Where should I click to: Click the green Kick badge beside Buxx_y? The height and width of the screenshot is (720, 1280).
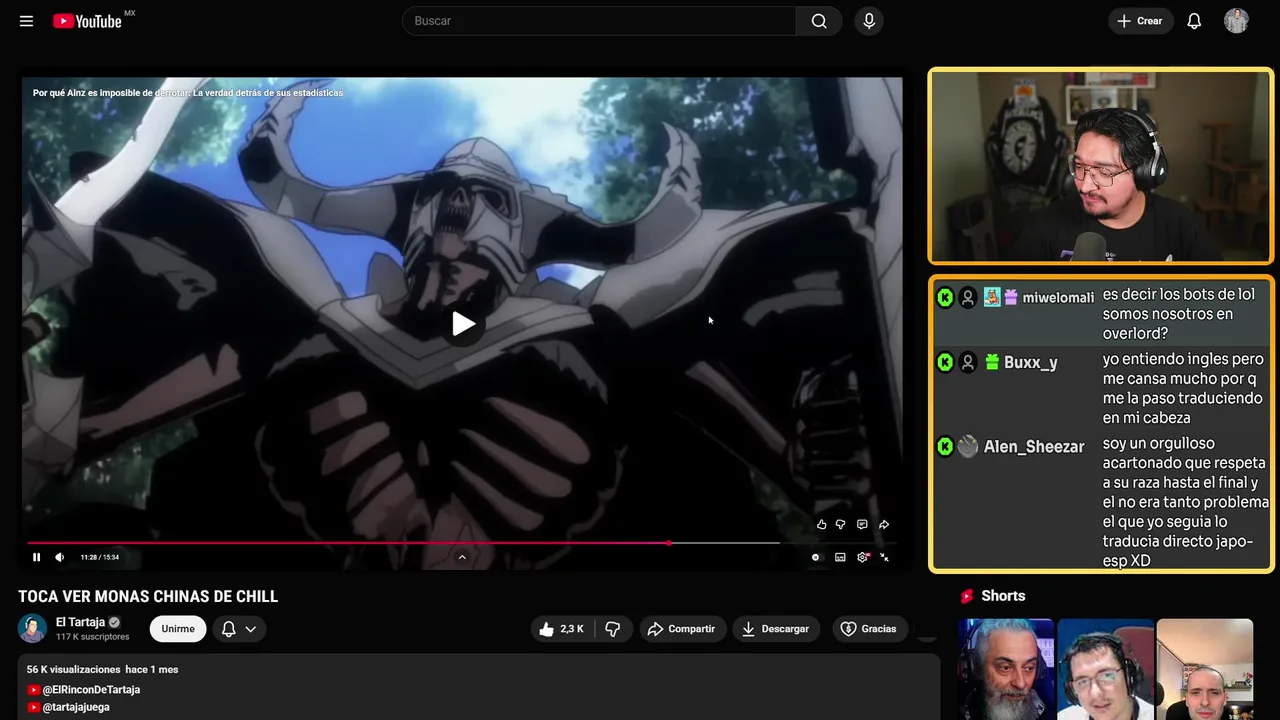pos(945,363)
